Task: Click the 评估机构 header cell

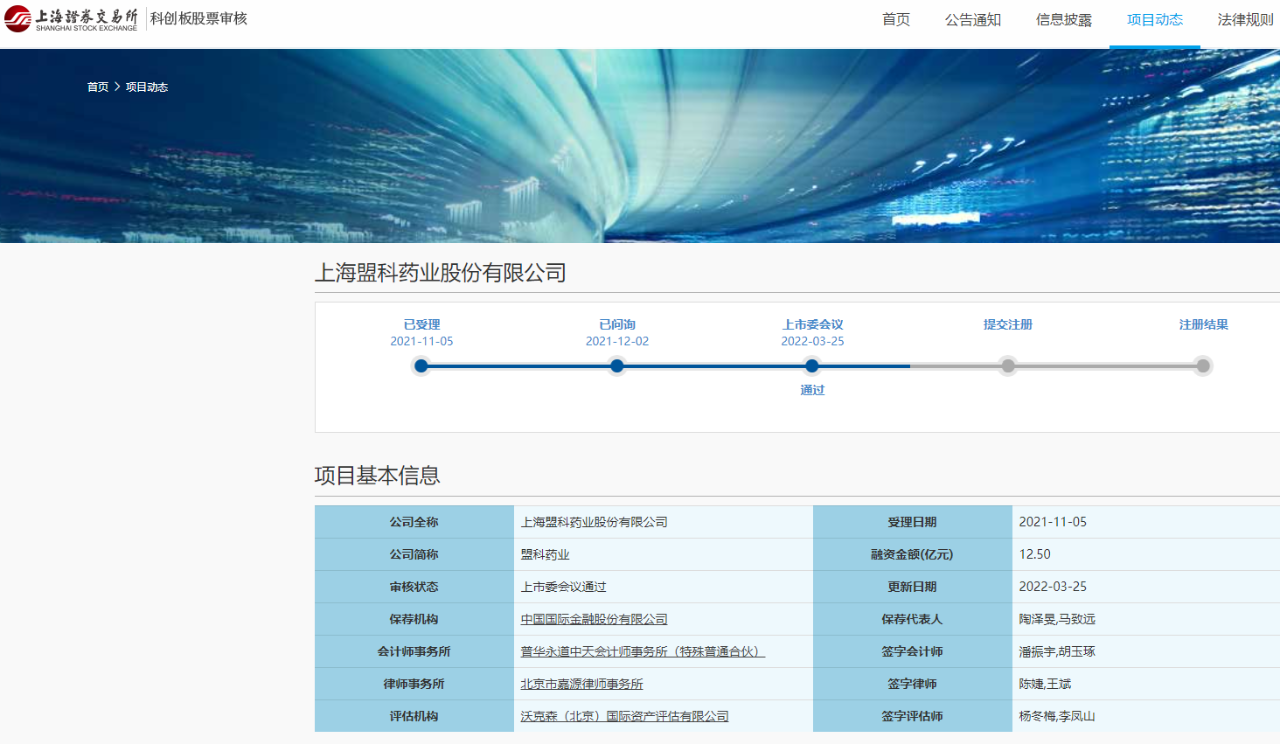Action: (414, 716)
